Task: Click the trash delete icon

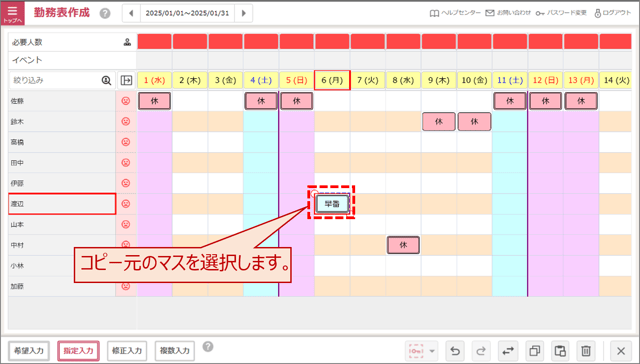Action: click(x=586, y=351)
